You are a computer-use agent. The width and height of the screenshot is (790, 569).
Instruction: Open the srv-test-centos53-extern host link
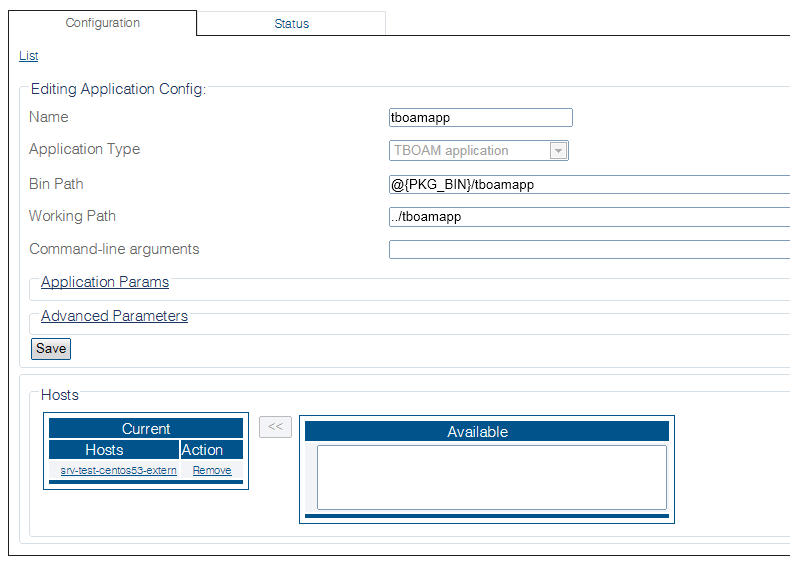pyautogui.click(x=118, y=470)
